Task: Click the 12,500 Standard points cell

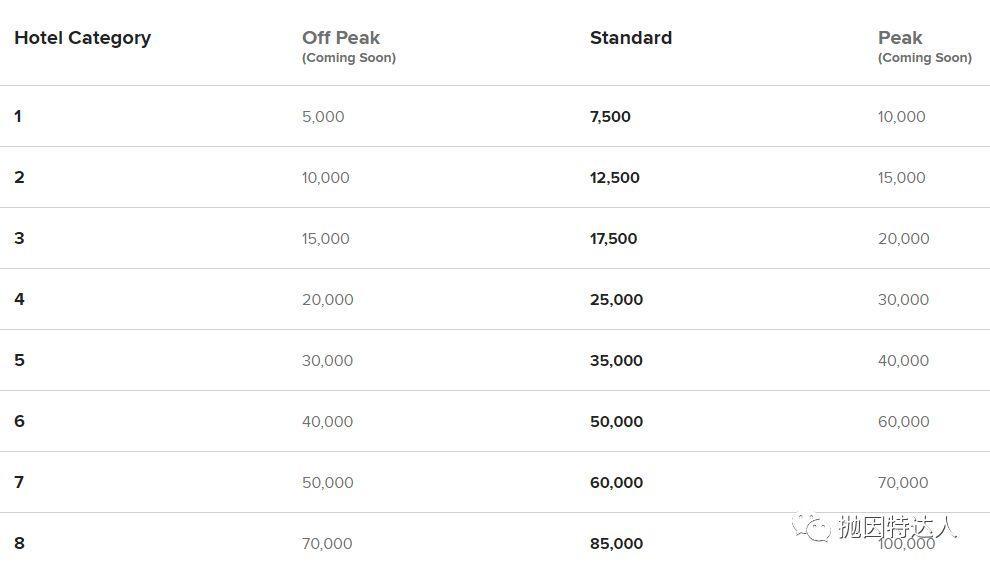Action: (x=614, y=177)
